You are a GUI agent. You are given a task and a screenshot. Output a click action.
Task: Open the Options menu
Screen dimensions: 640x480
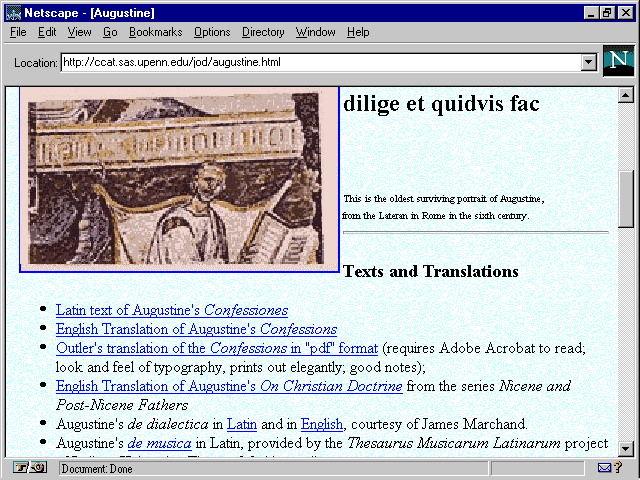[x=212, y=32]
